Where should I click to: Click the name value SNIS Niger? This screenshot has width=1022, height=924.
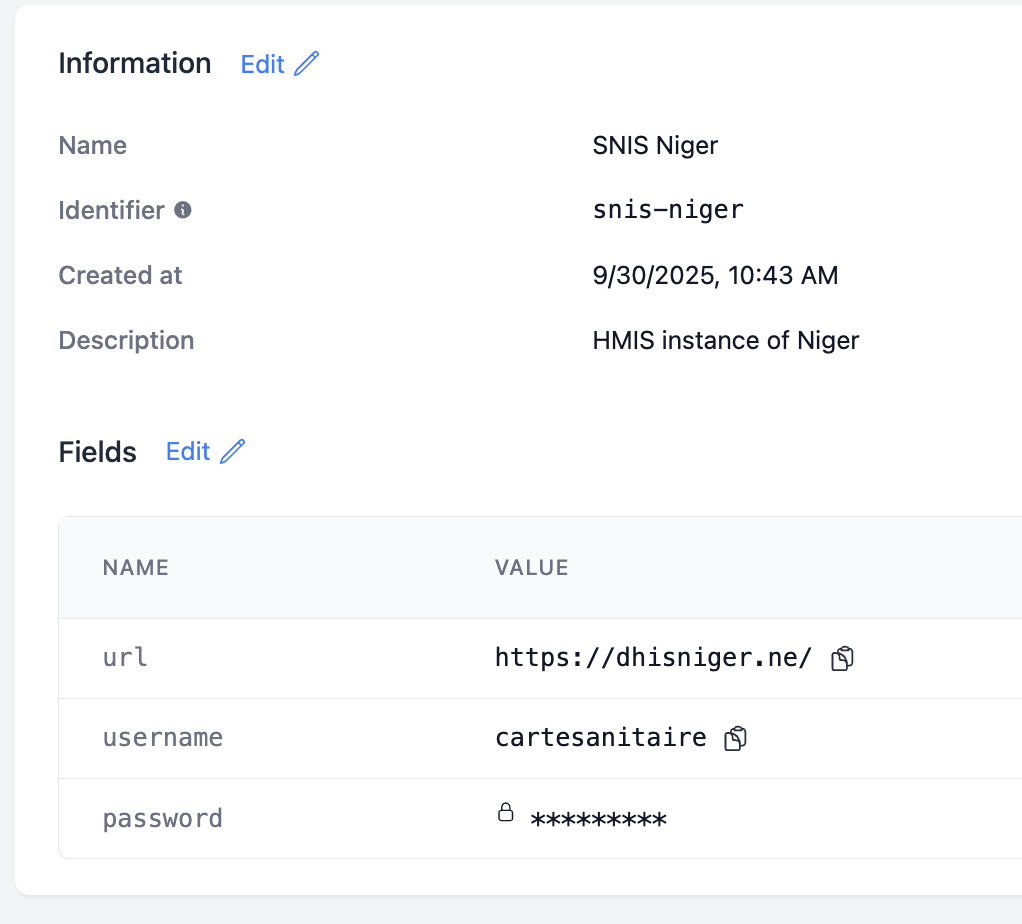click(655, 145)
